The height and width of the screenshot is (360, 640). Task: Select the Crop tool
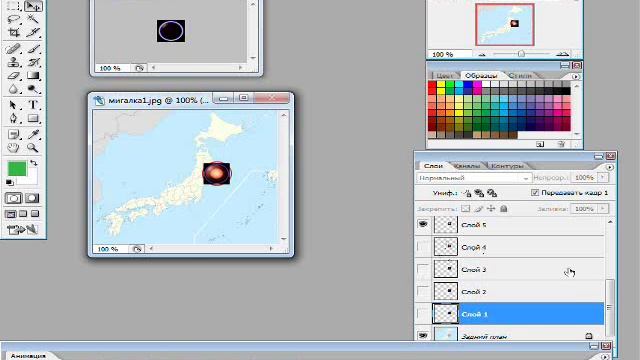13,32
